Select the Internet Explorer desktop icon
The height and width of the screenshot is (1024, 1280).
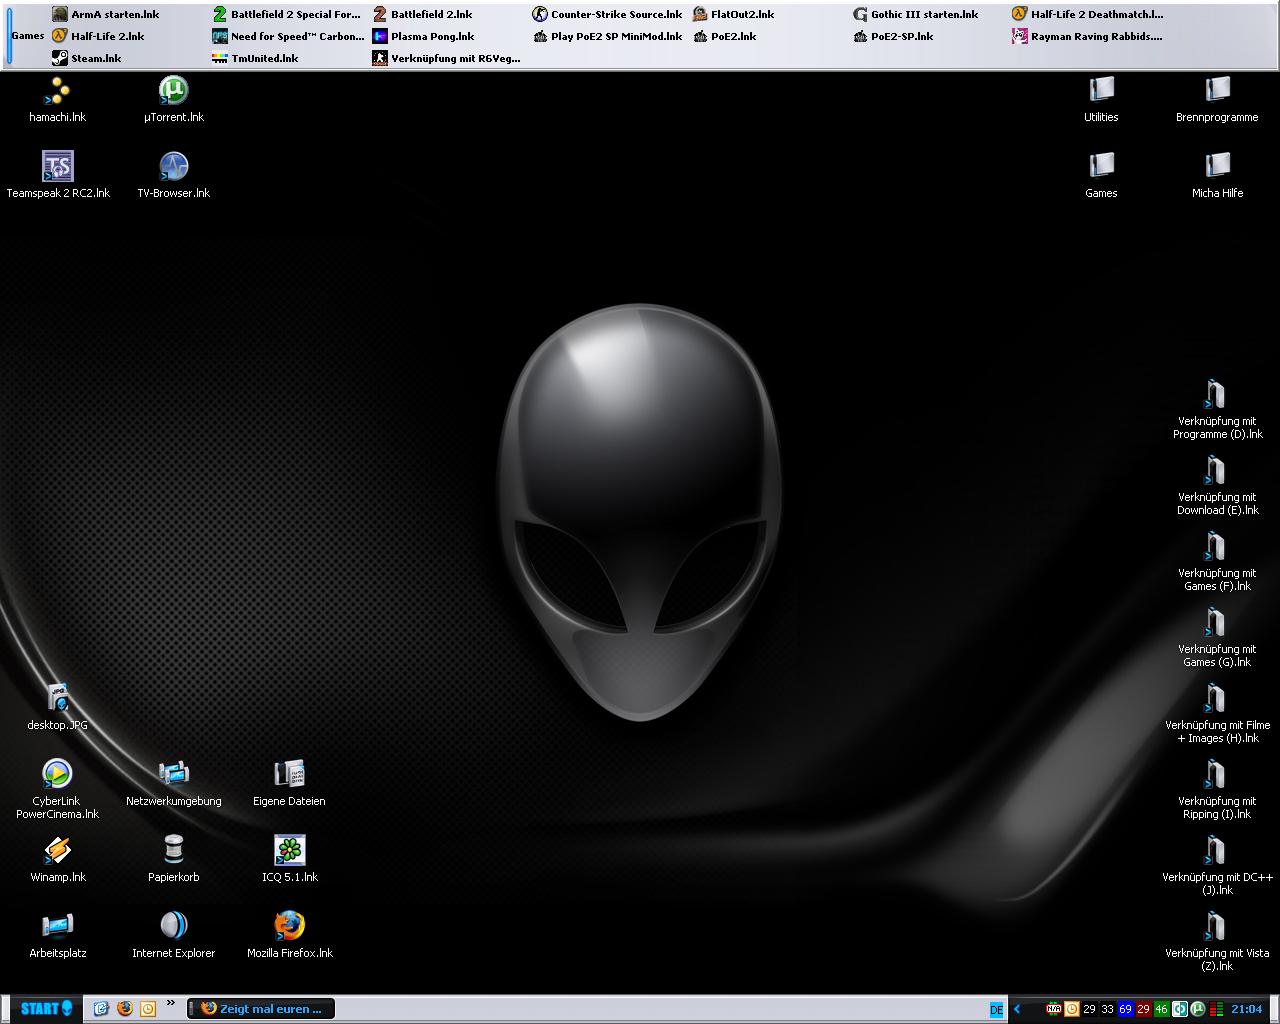[x=173, y=935]
